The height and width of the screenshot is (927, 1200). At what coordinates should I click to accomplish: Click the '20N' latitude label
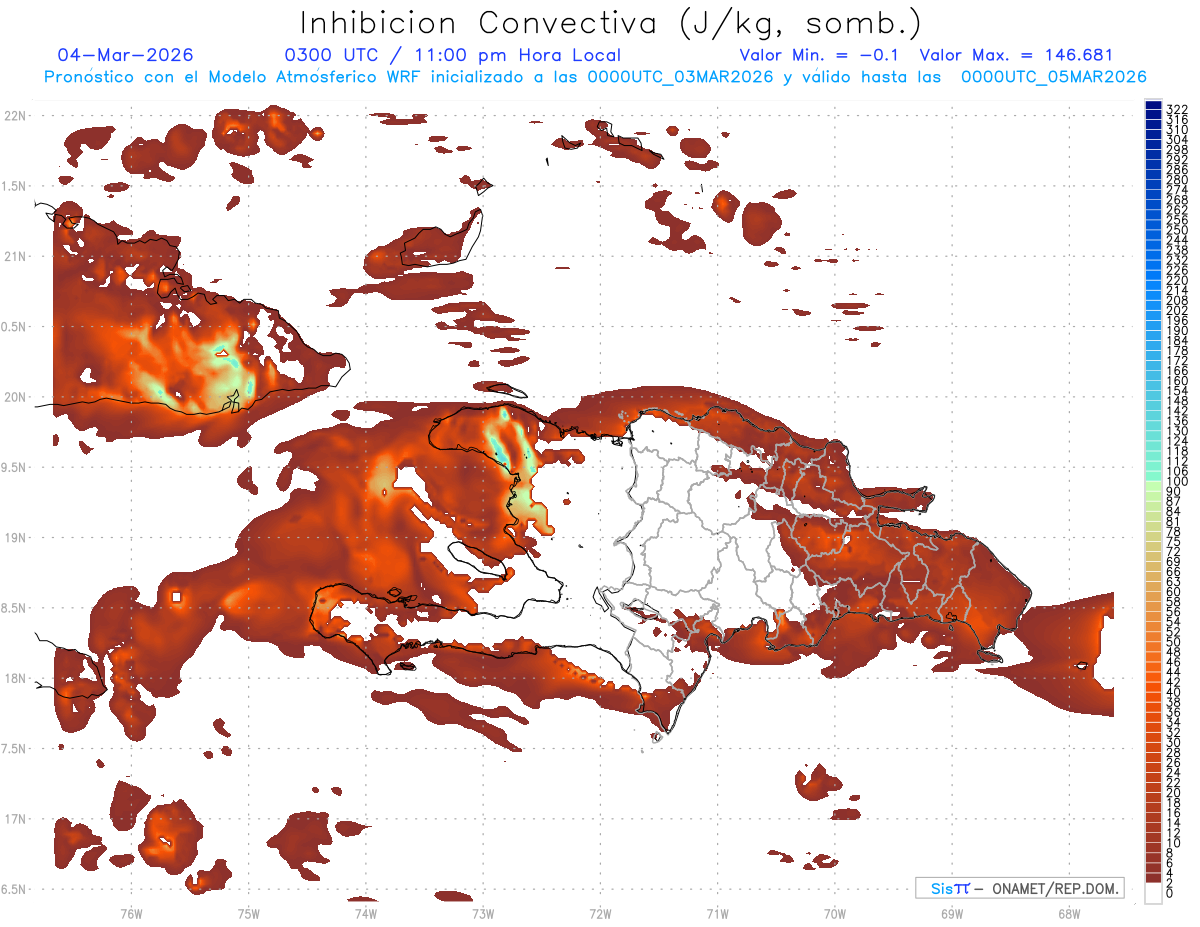pos(15,397)
